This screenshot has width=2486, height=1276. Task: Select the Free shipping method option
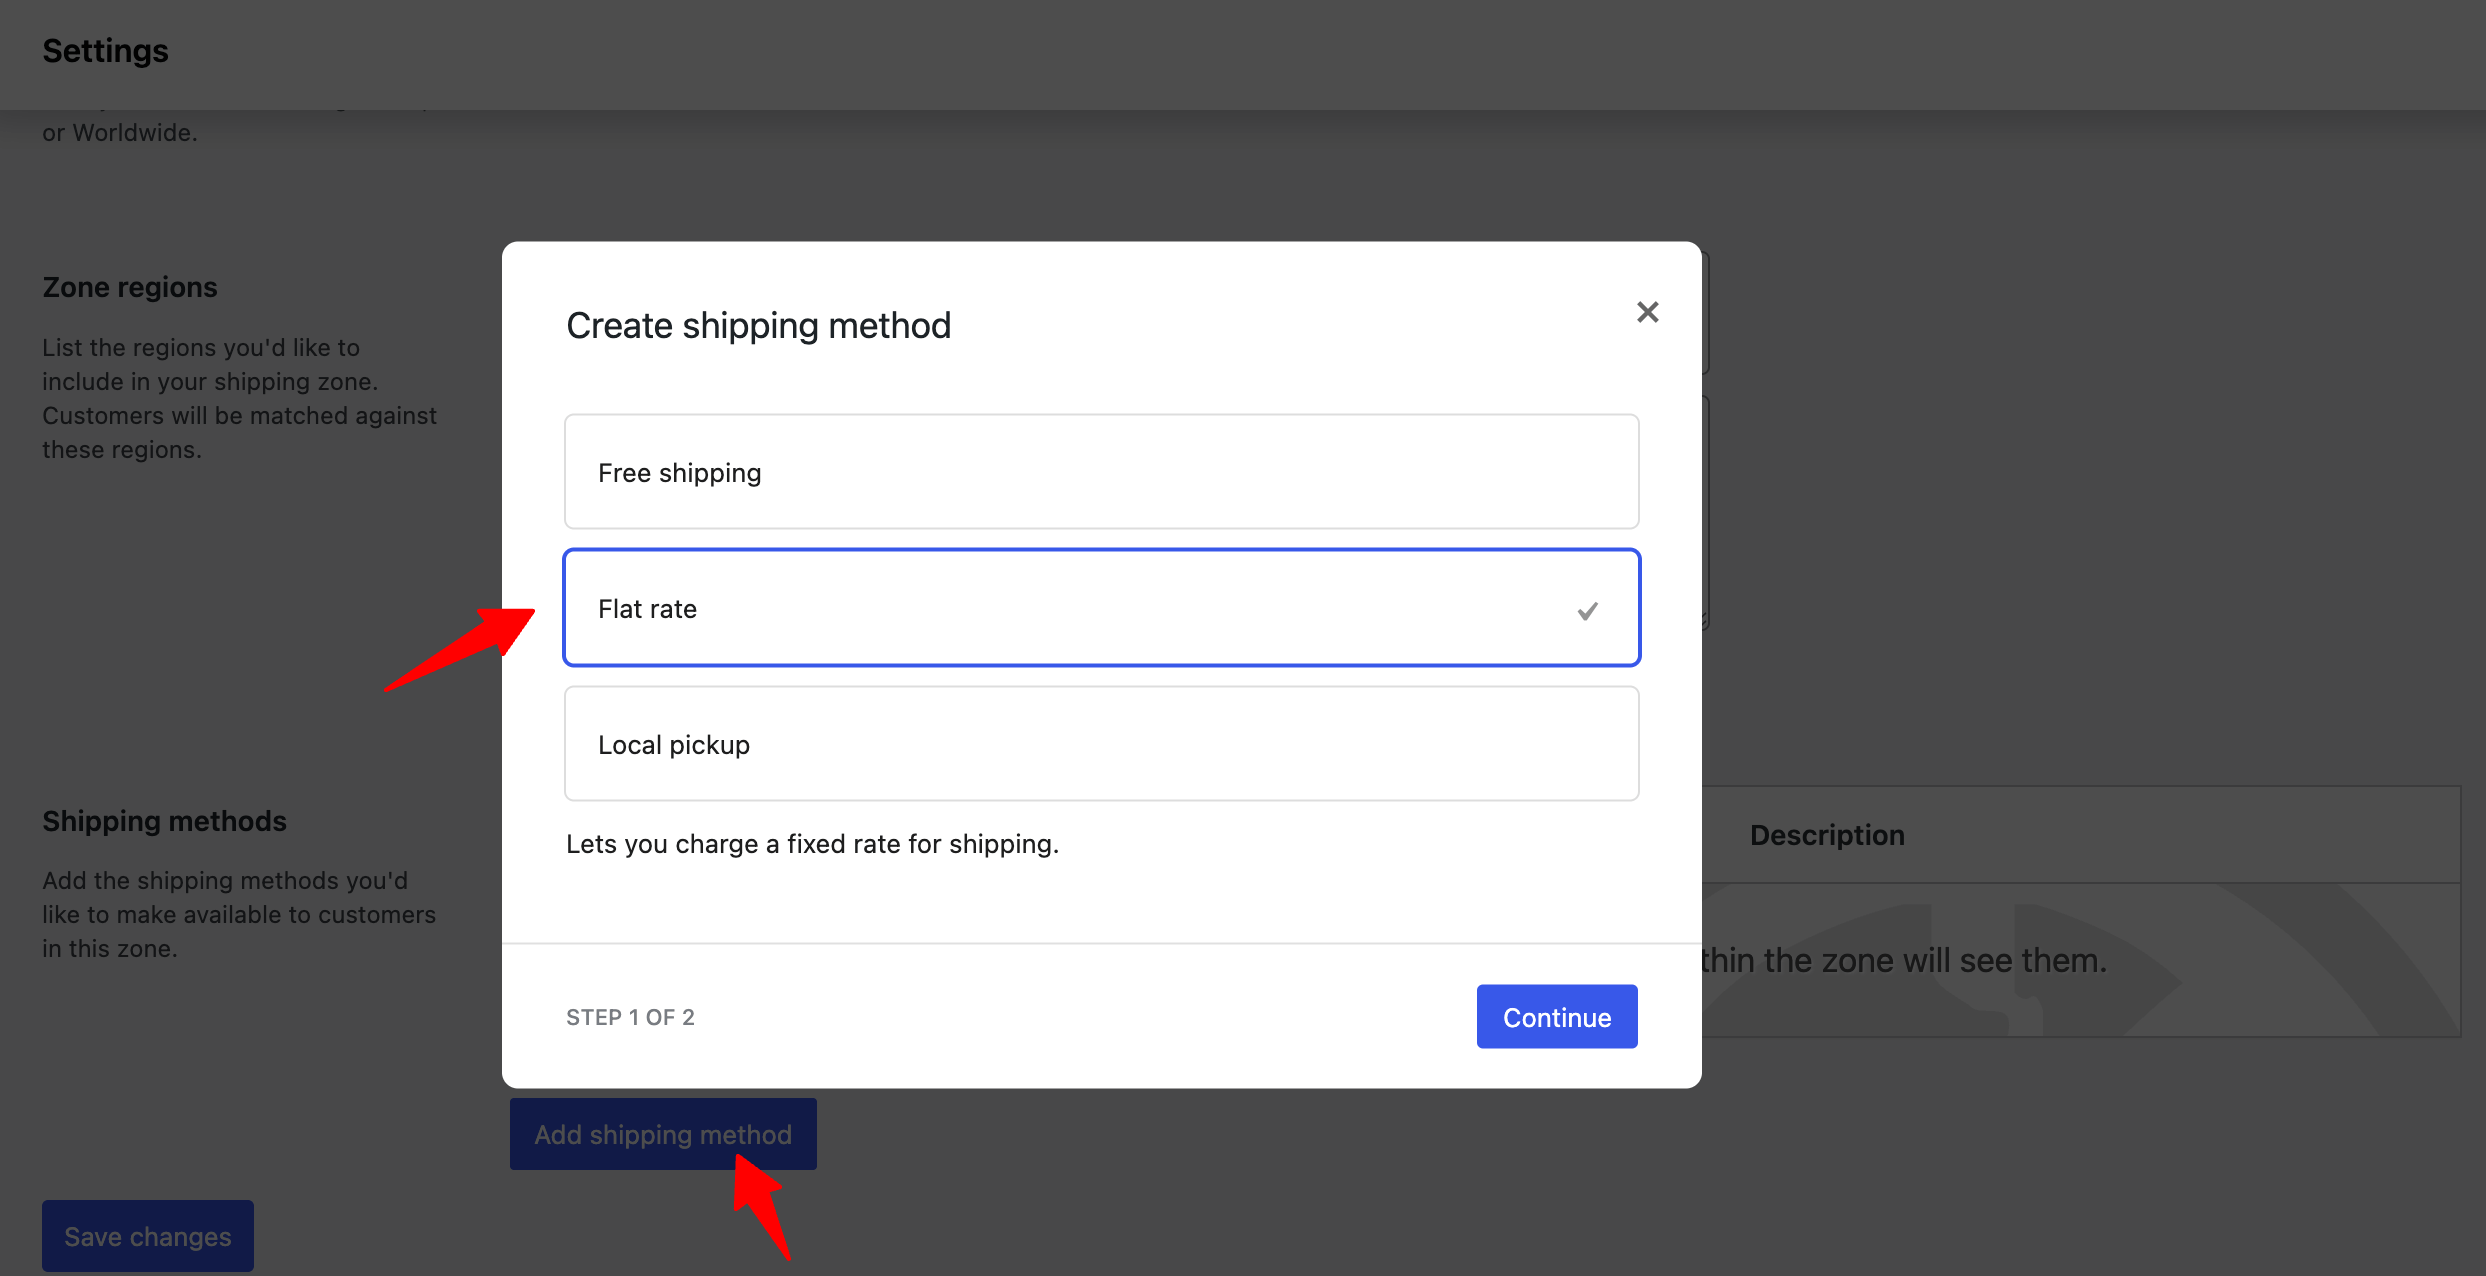coord(1100,471)
